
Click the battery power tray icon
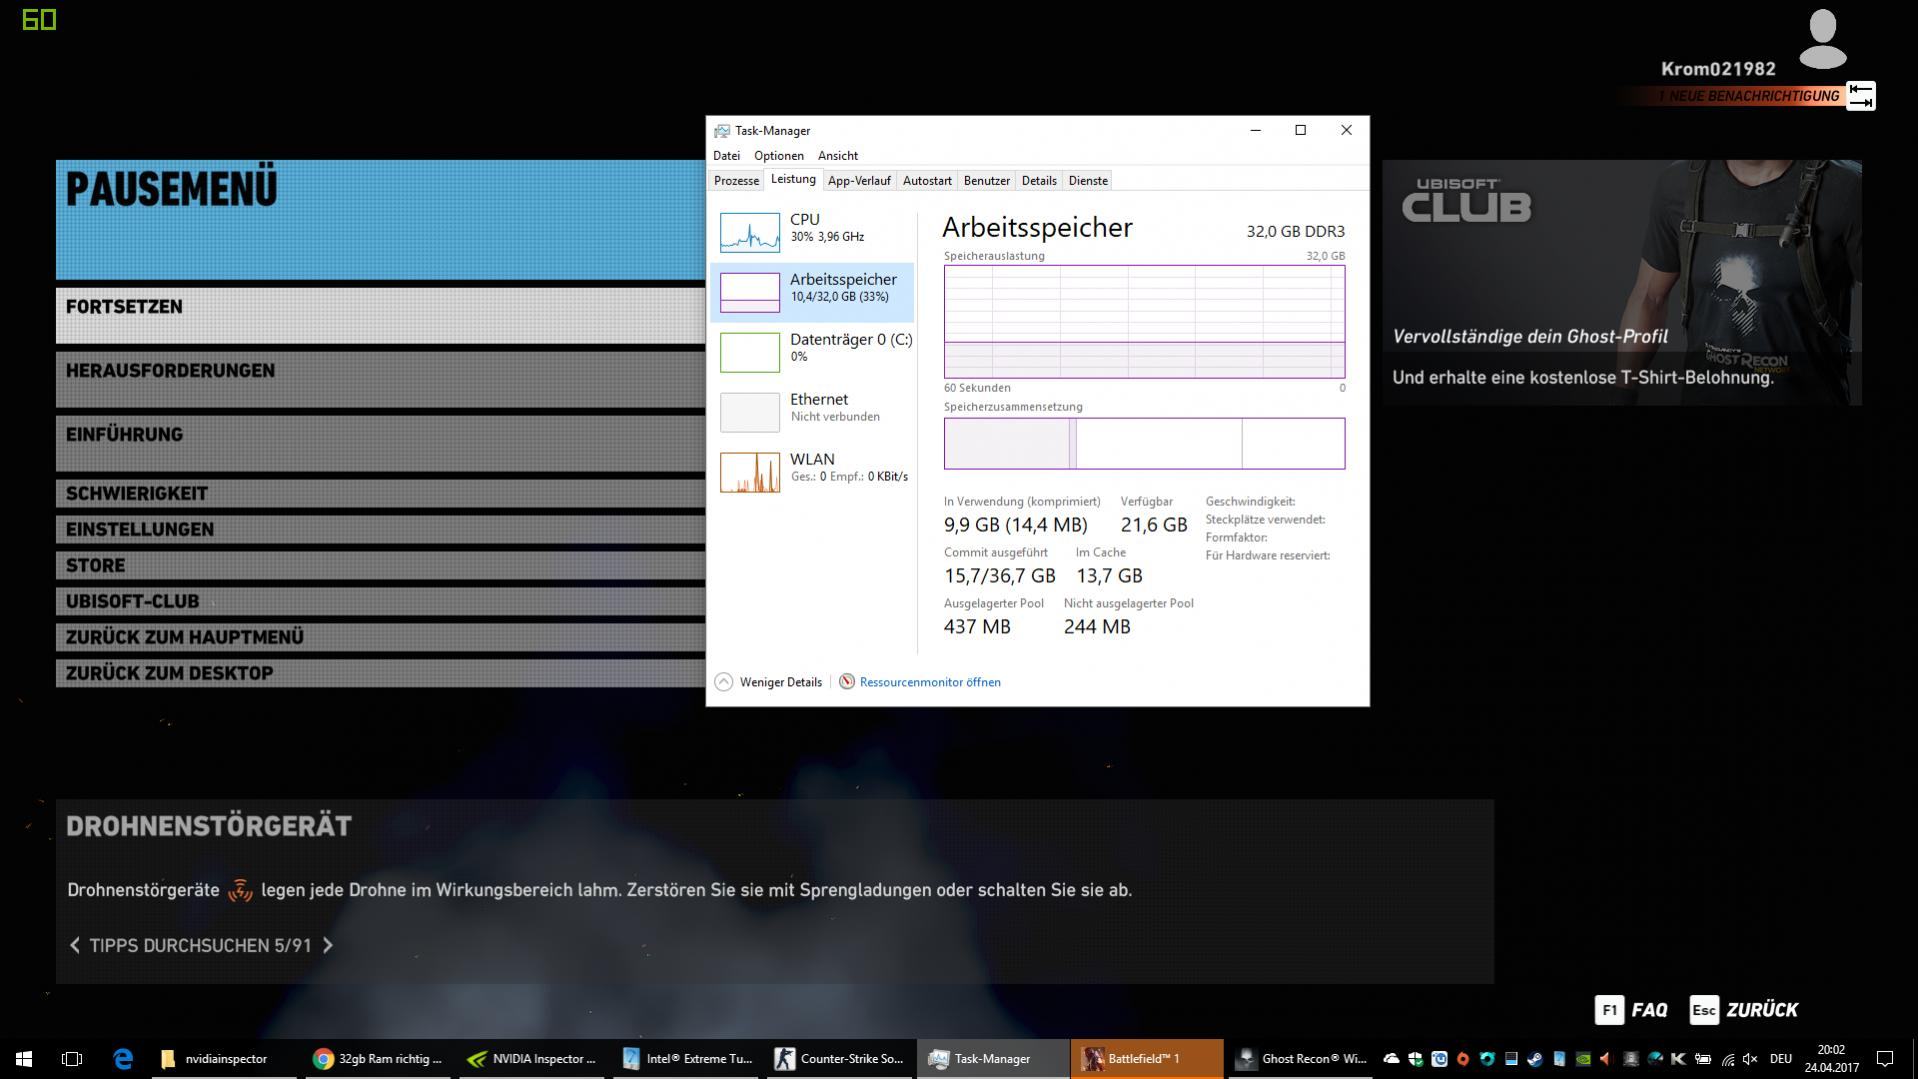[1703, 1059]
